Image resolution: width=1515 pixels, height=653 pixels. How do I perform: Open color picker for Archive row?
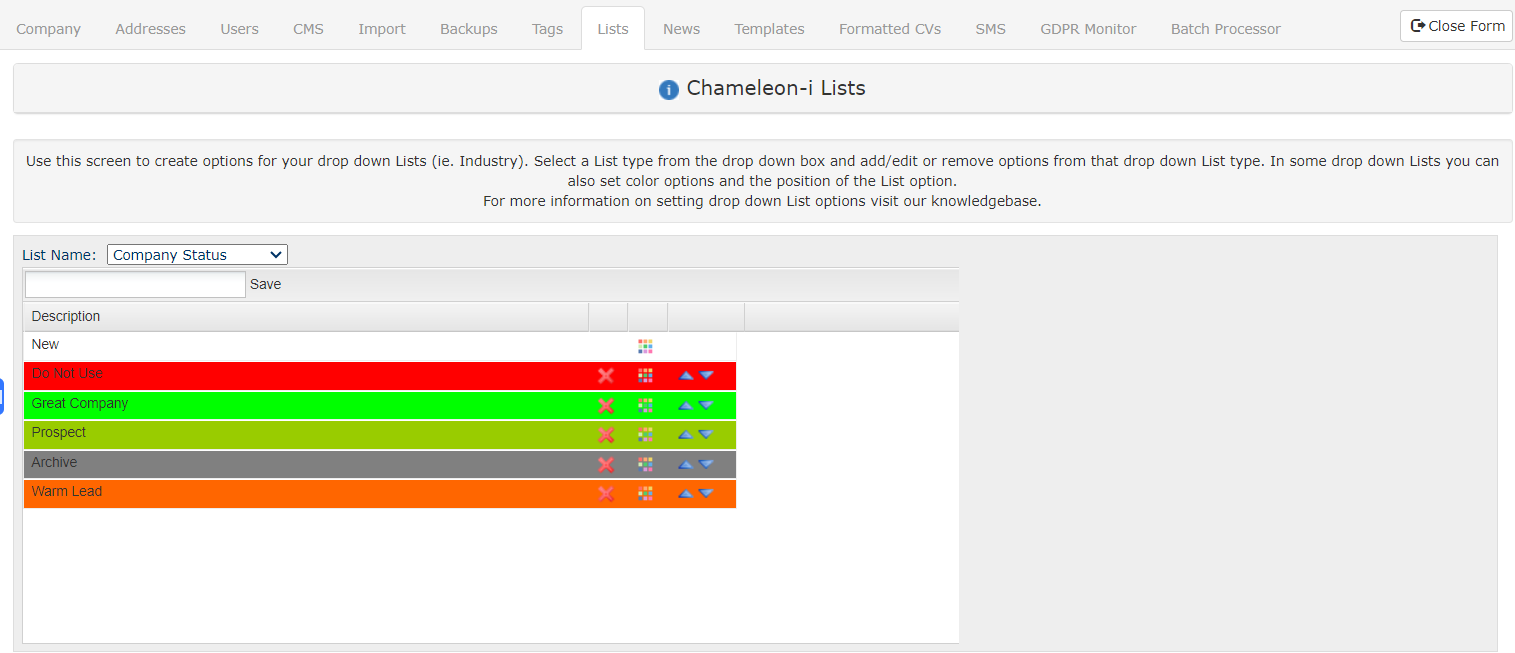coord(645,464)
